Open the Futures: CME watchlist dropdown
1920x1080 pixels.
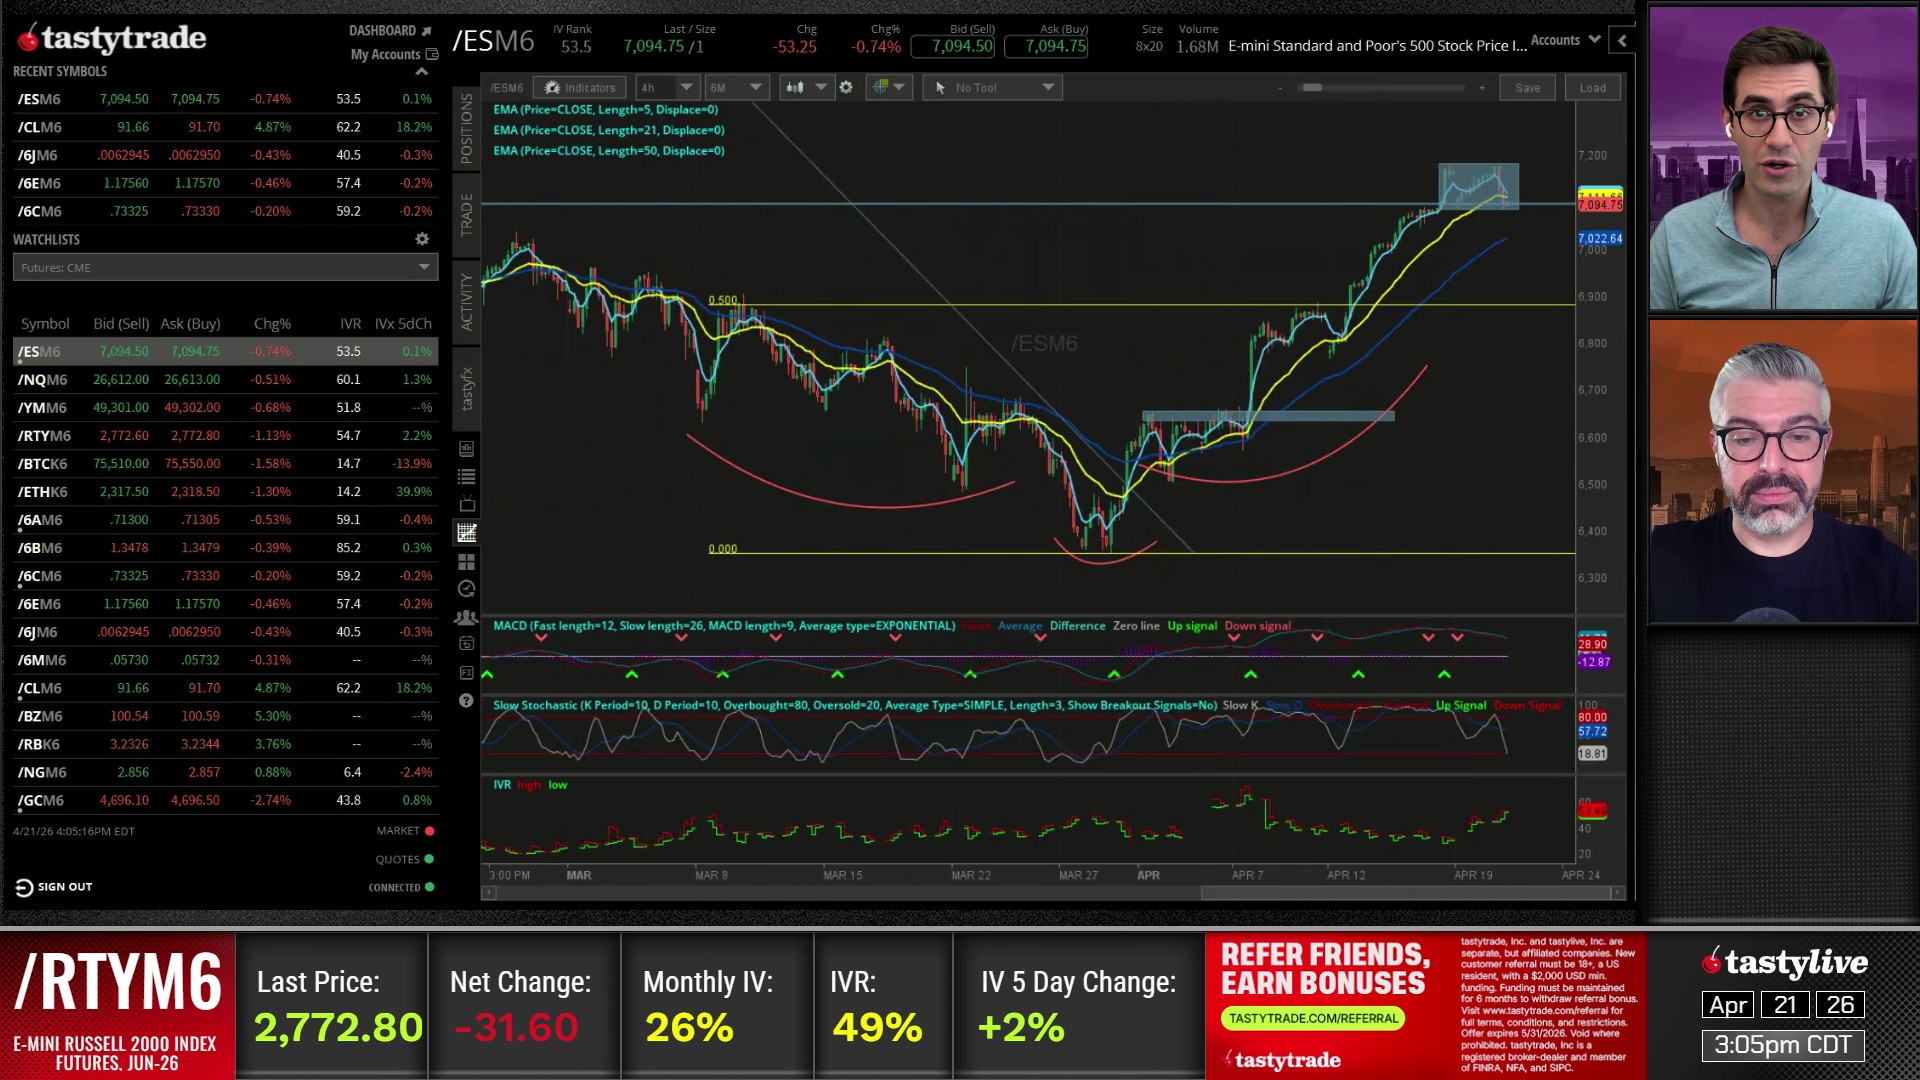tap(225, 268)
